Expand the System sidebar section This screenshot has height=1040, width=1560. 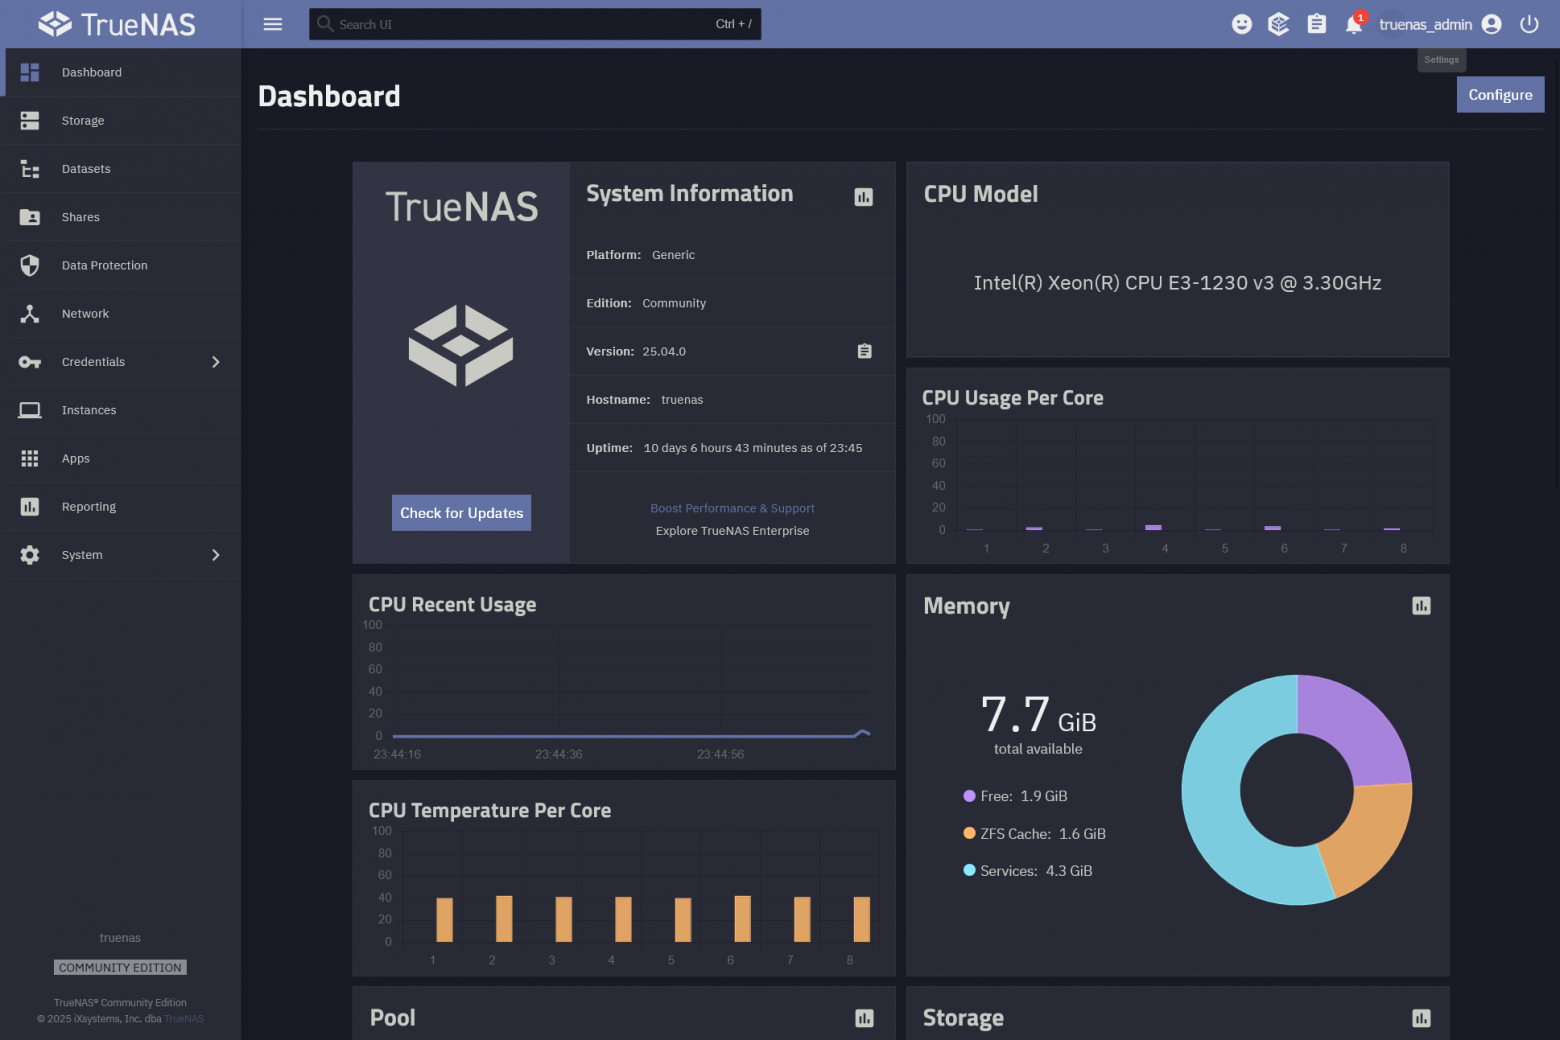tap(217, 554)
